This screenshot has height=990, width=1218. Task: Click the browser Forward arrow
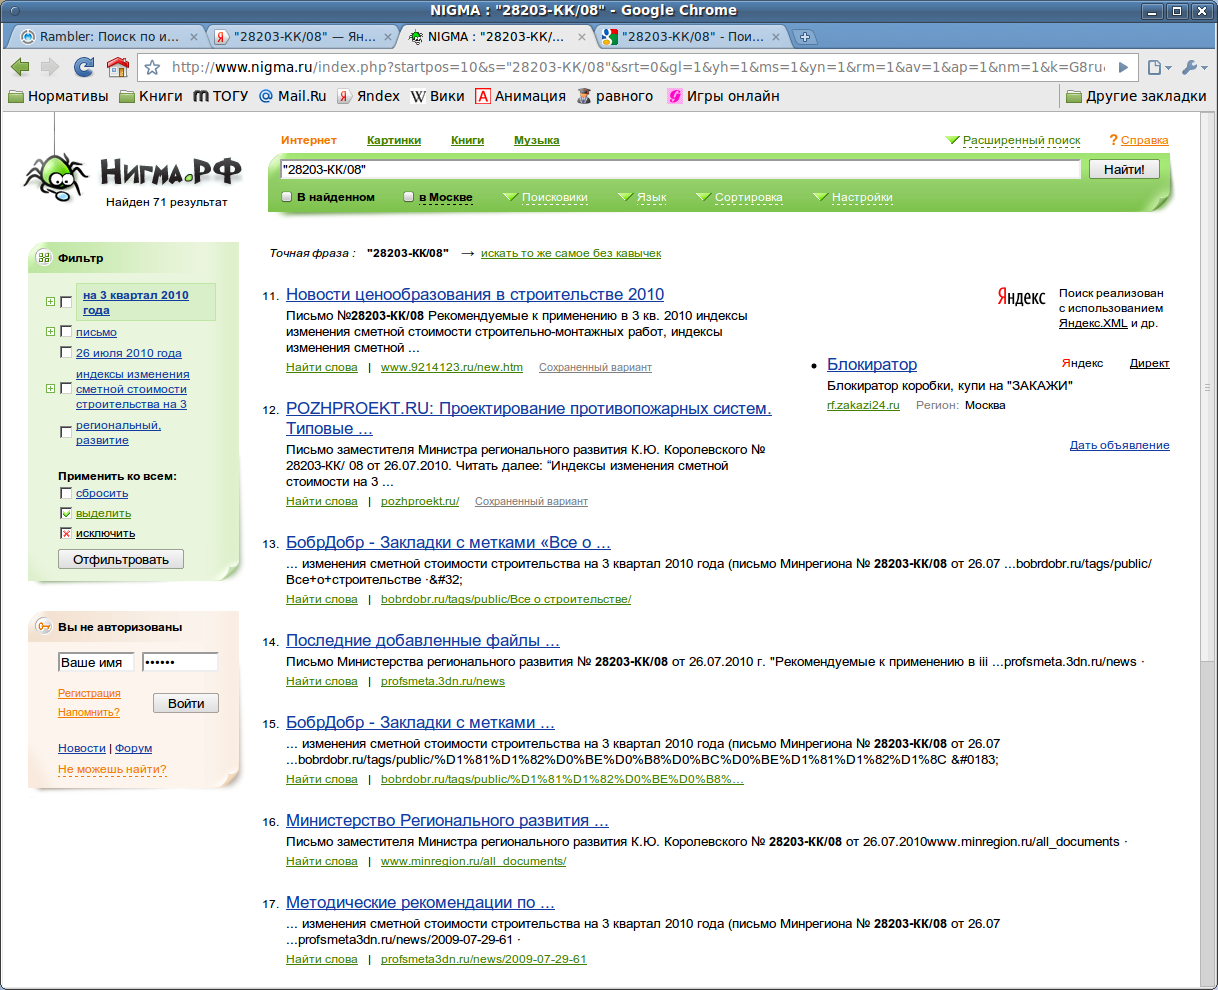click(50, 67)
